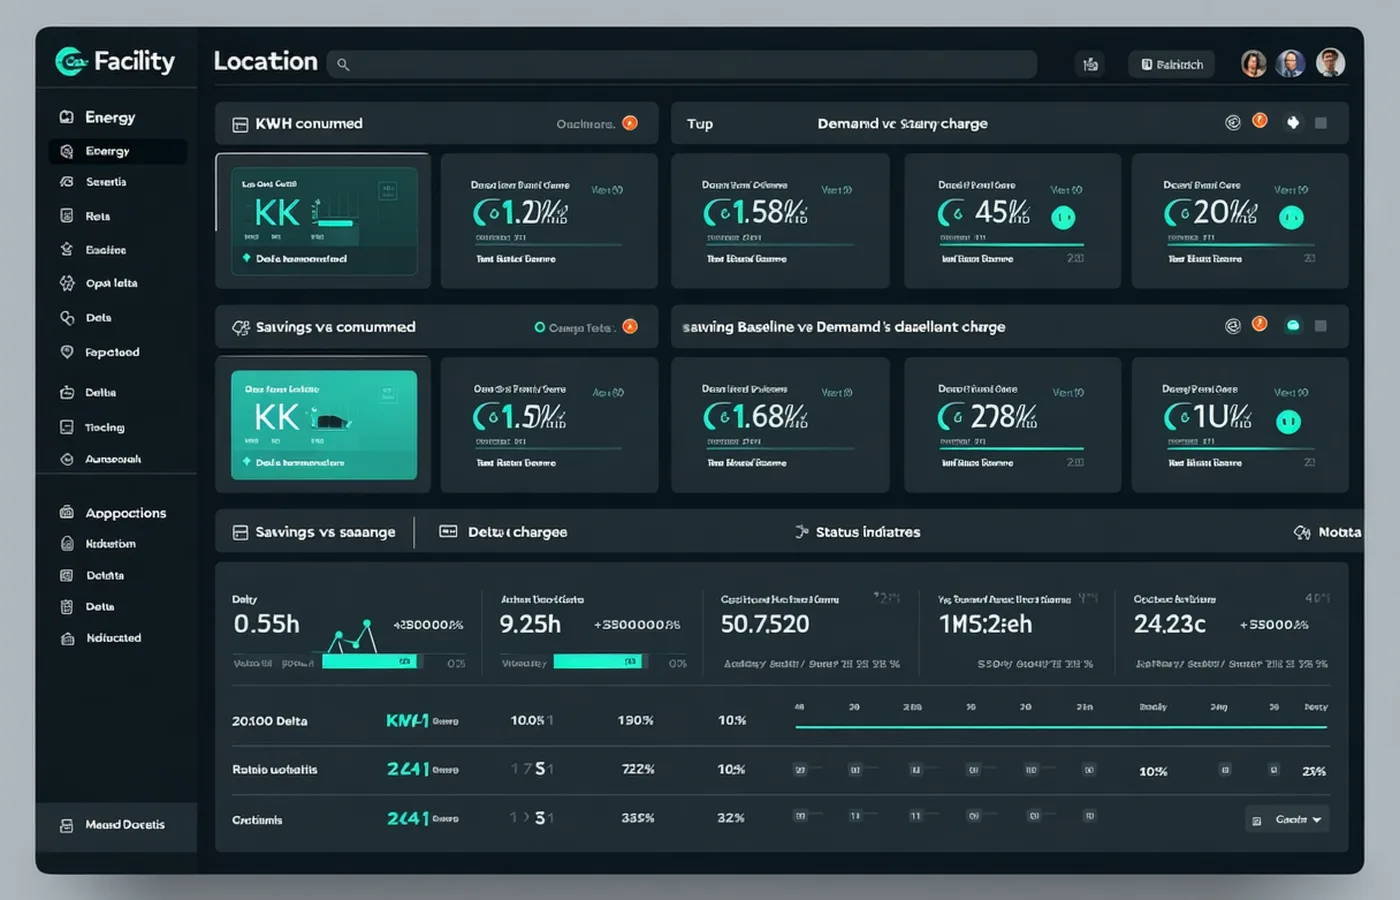The width and height of the screenshot is (1400, 900).
Task: Click the magnifier search icon
Action: tap(343, 65)
